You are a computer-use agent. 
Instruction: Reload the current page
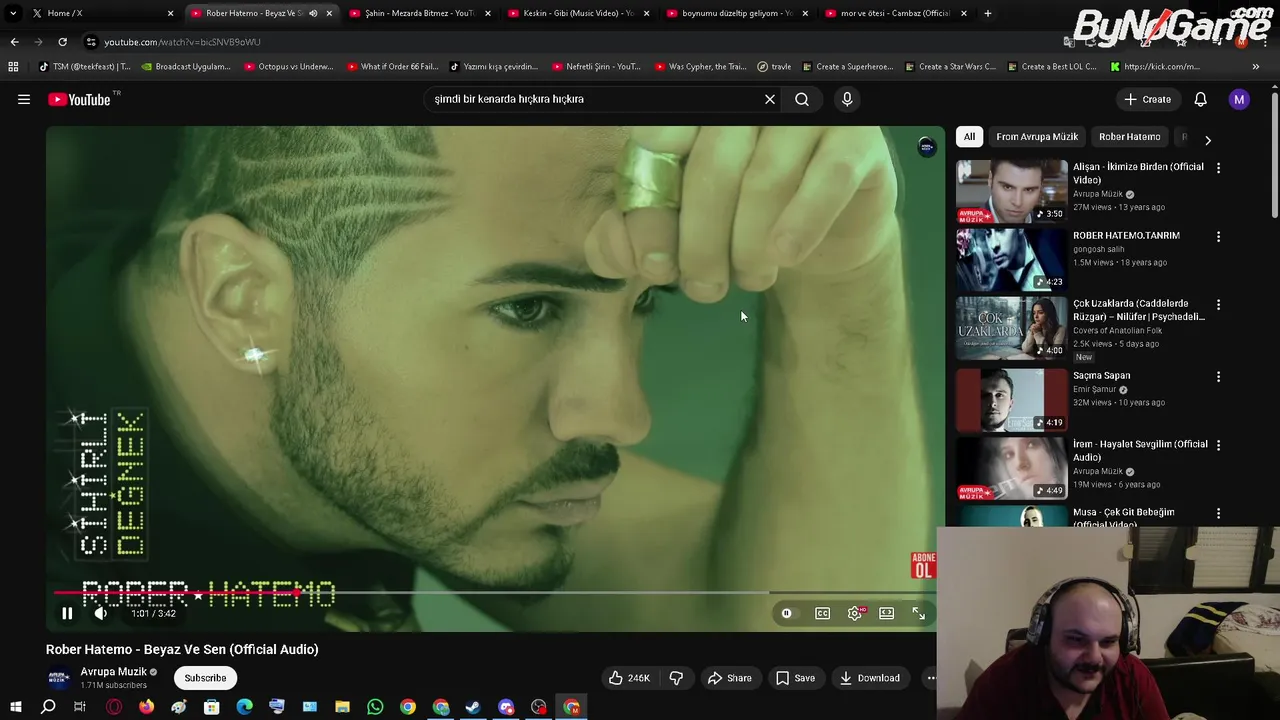tap(62, 42)
